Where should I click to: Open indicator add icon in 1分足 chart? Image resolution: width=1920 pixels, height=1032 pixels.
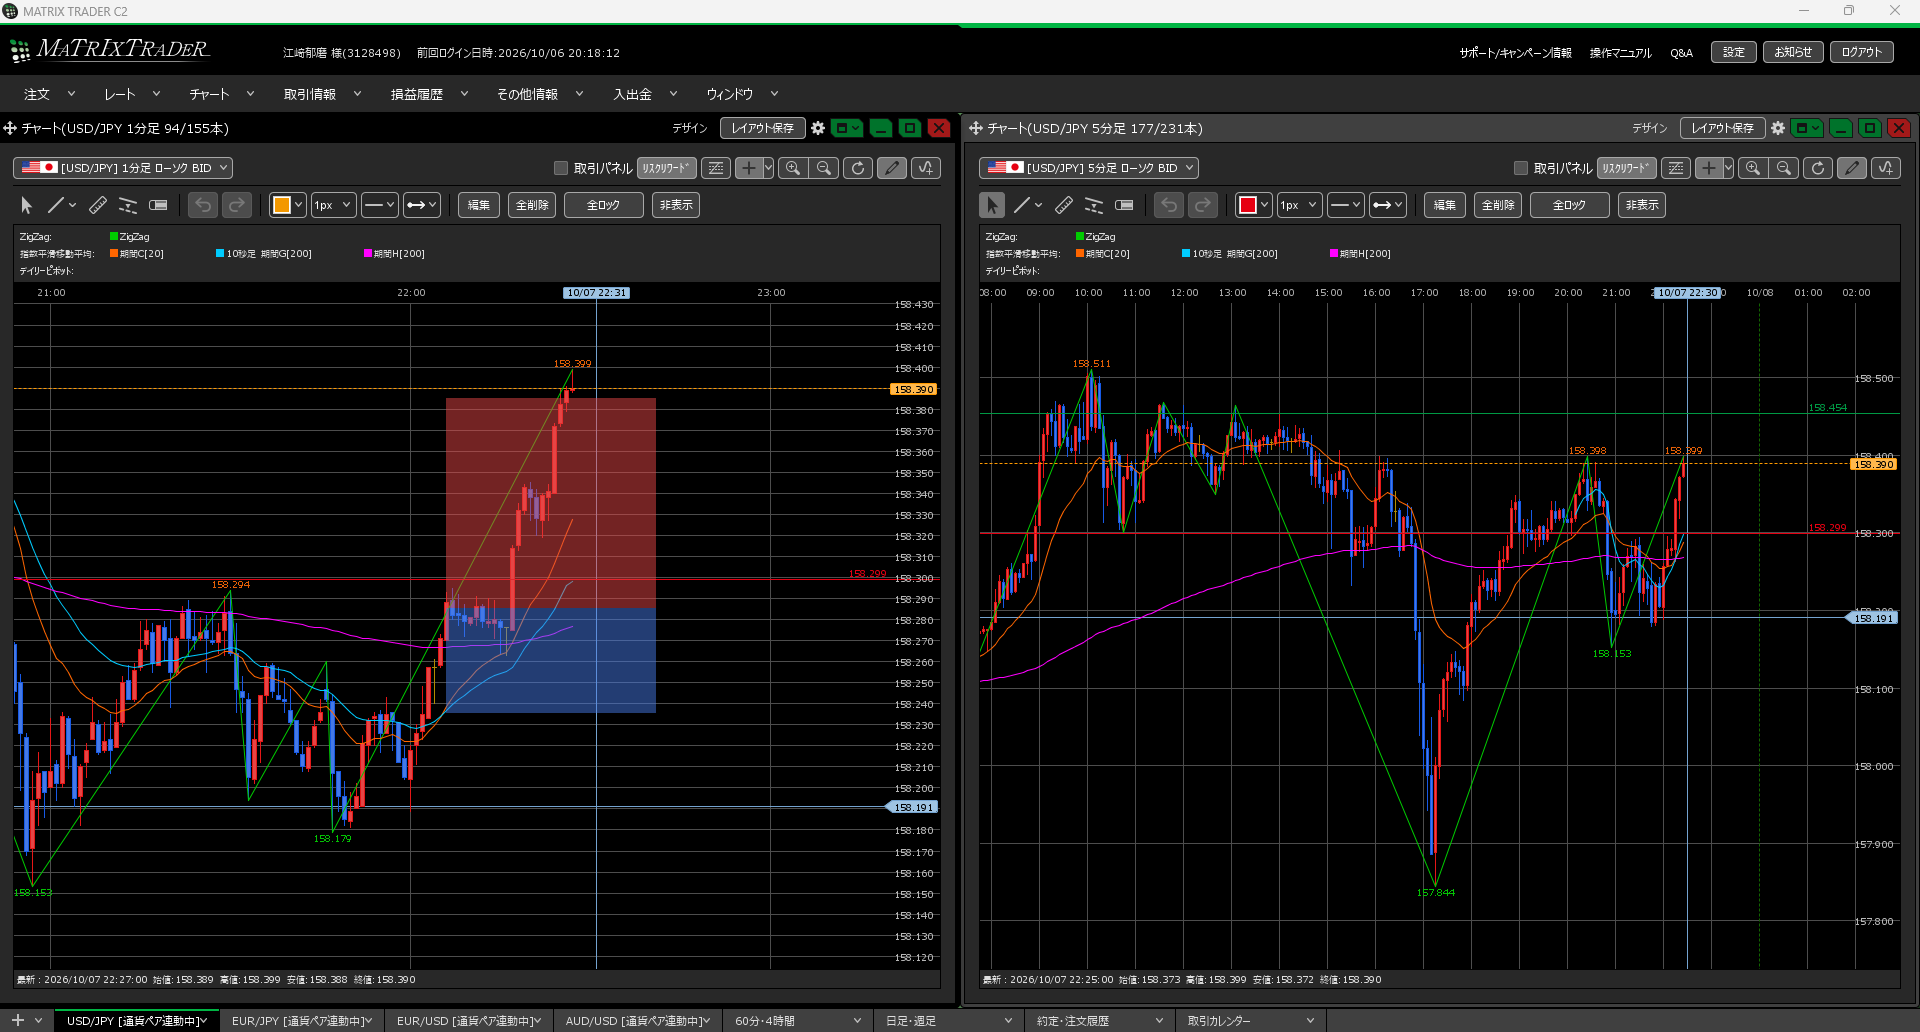click(926, 168)
